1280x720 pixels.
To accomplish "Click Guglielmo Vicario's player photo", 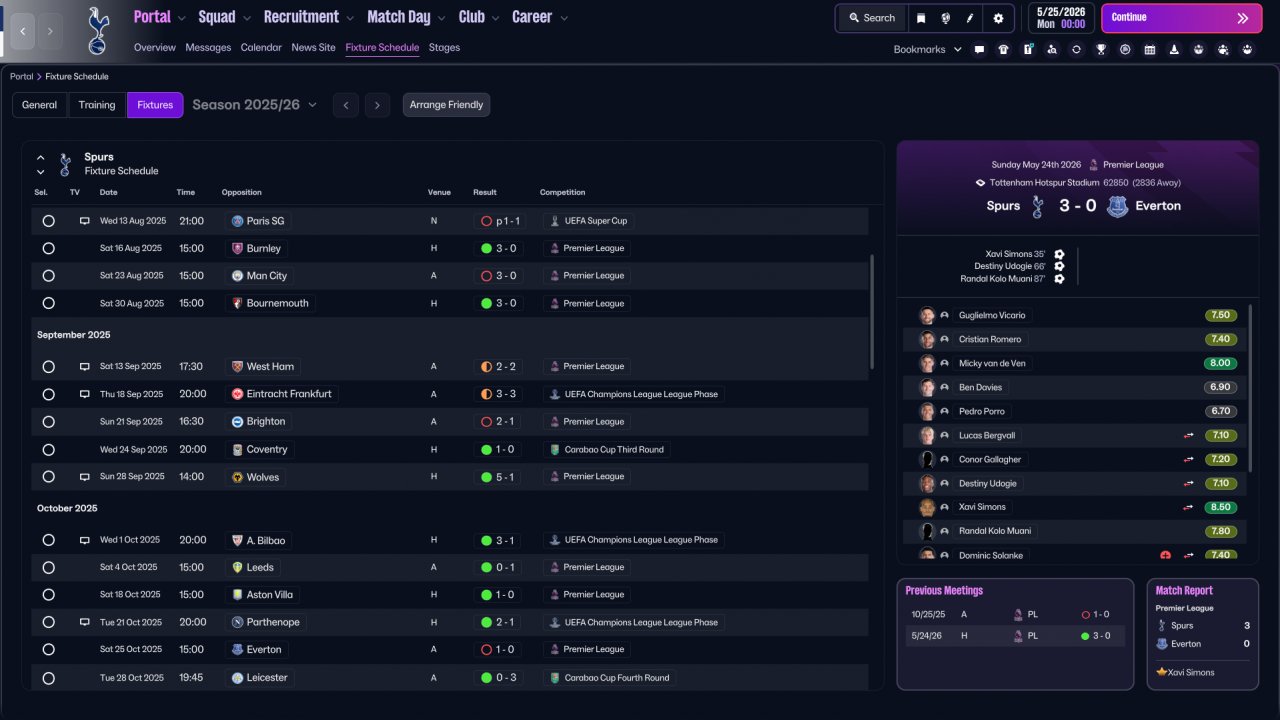I will 927,315.
